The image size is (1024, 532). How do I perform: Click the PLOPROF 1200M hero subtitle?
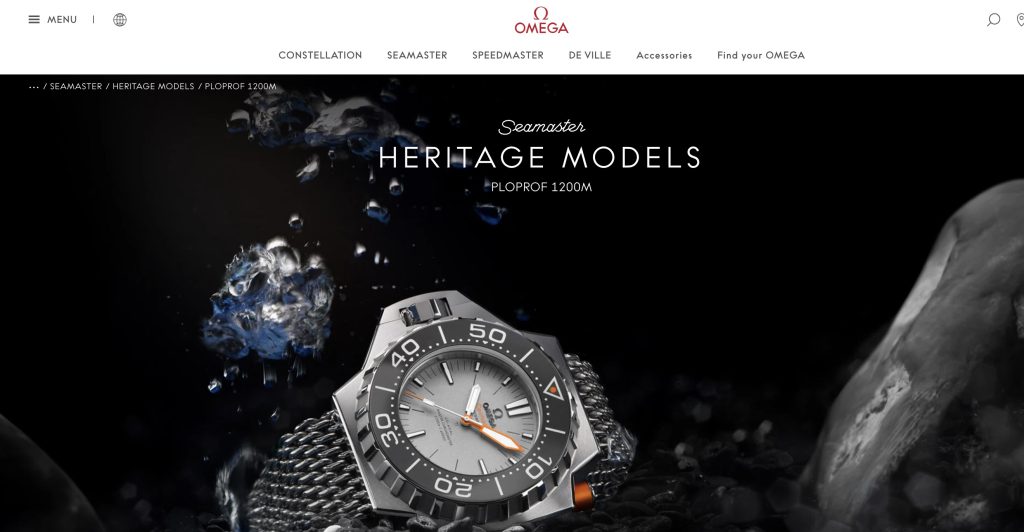541,187
